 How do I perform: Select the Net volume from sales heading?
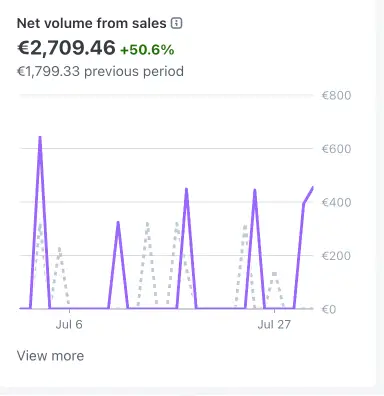(x=92, y=23)
